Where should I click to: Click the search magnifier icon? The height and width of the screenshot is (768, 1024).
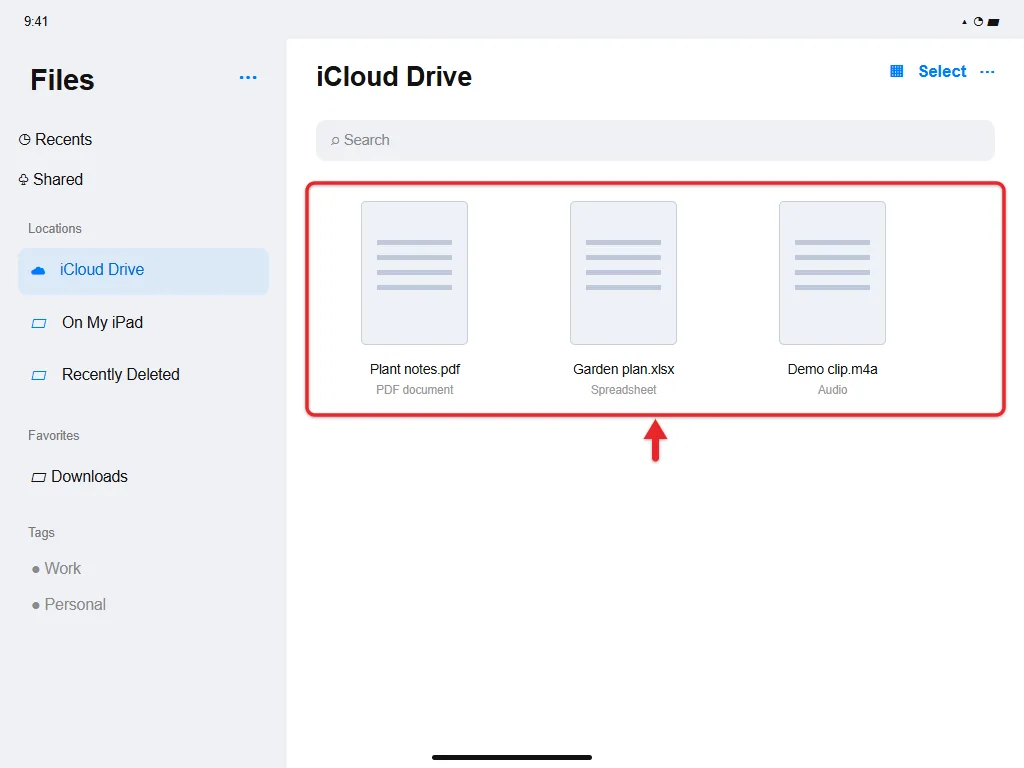pos(335,140)
